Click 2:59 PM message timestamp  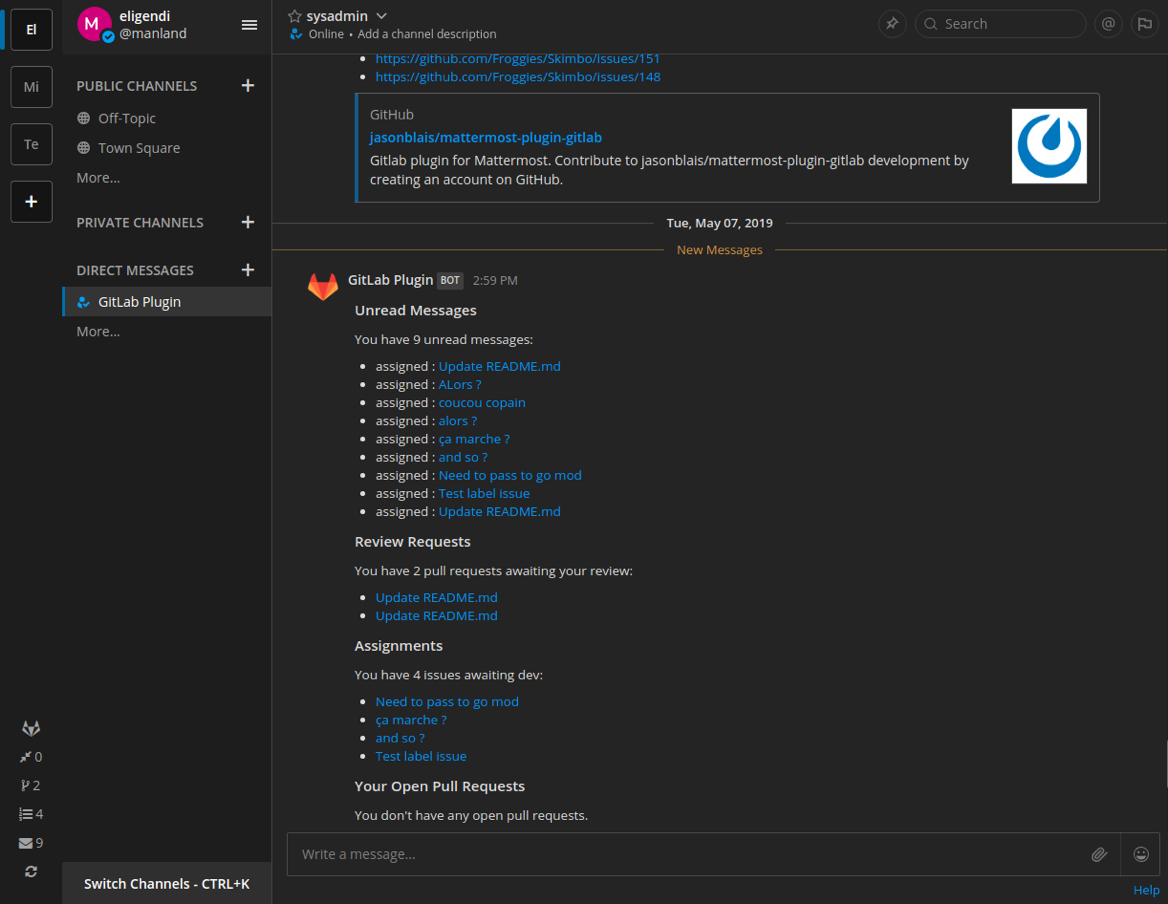point(495,281)
